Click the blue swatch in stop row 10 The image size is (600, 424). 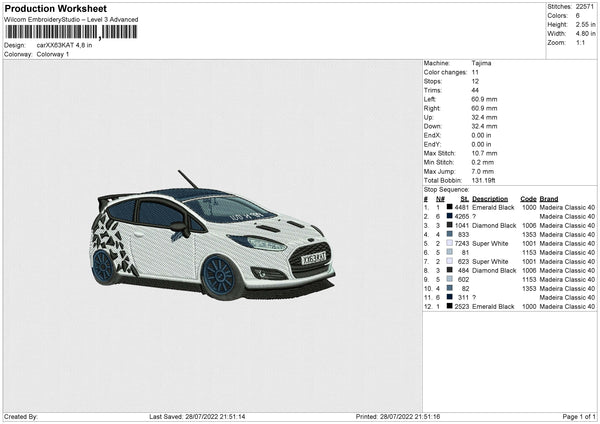click(x=449, y=289)
